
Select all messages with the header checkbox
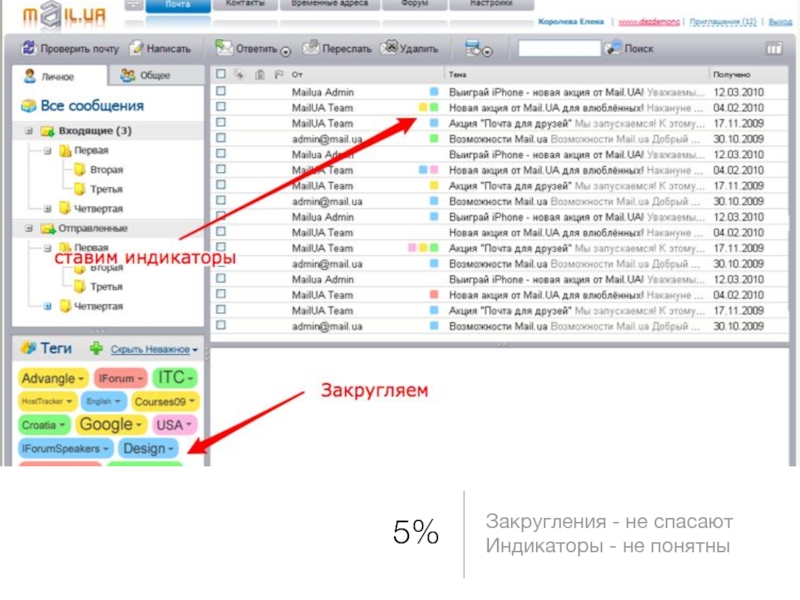click(221, 74)
